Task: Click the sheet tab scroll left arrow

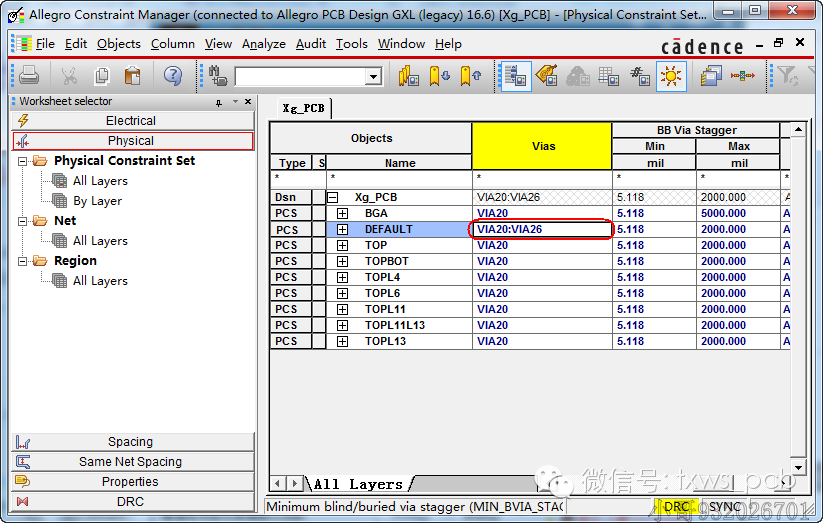Action: coord(278,483)
